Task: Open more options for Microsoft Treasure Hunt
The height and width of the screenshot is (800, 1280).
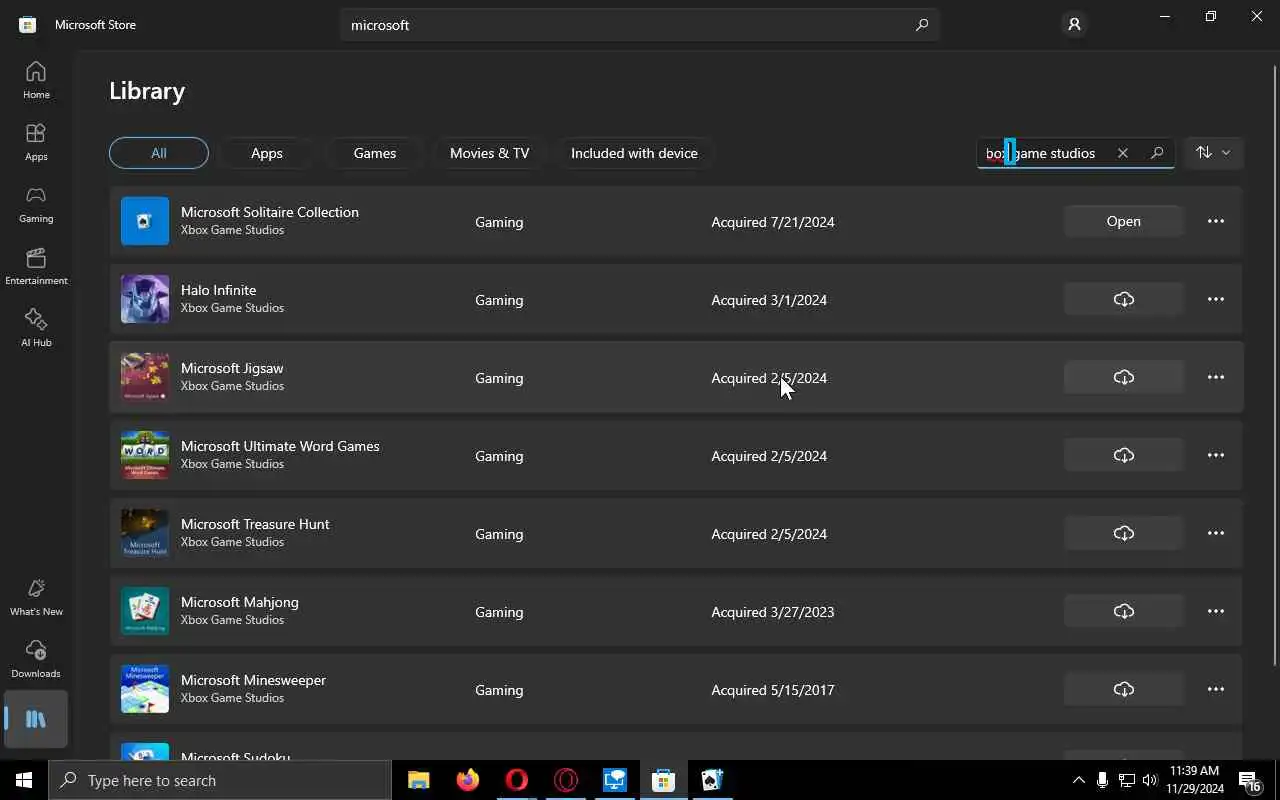Action: point(1216,533)
